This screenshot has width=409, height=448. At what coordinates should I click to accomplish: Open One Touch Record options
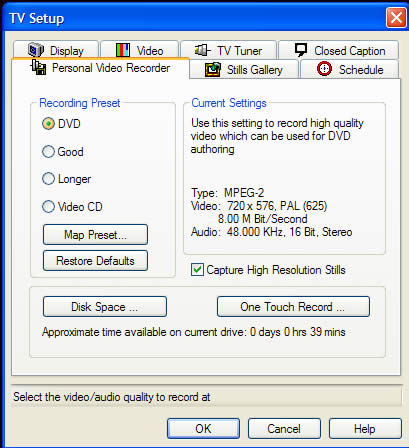click(293, 307)
